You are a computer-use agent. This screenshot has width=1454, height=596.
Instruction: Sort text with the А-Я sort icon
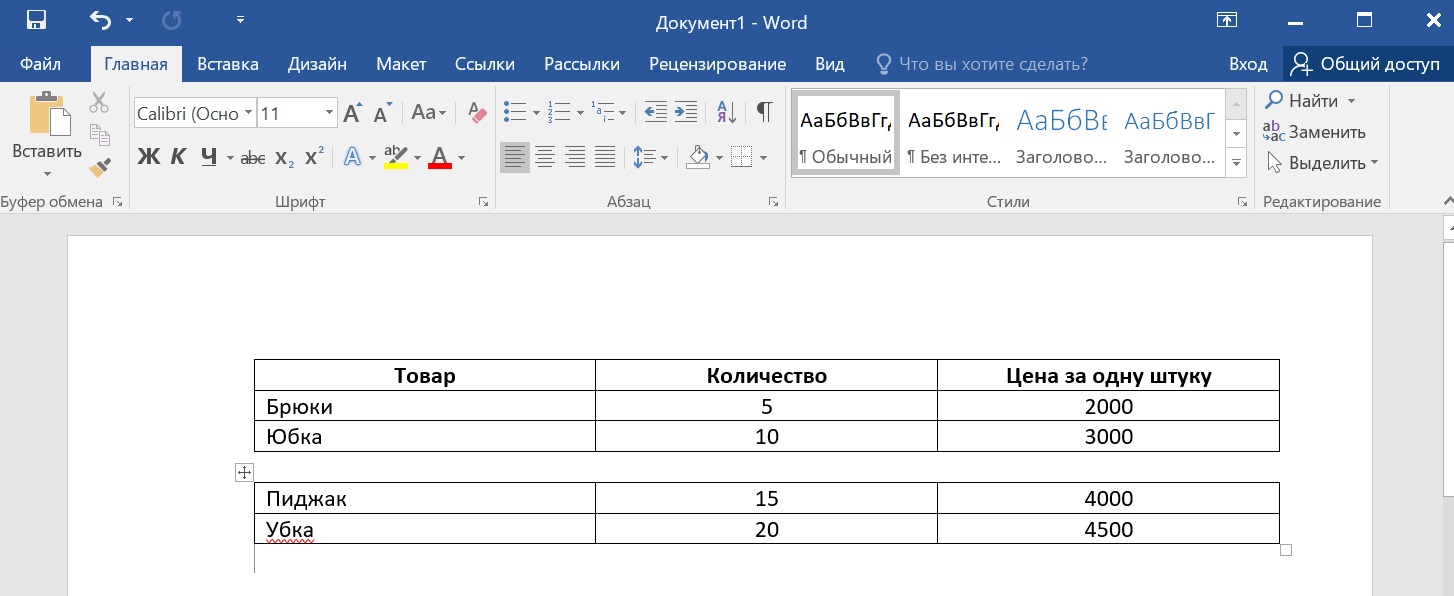click(x=727, y=112)
